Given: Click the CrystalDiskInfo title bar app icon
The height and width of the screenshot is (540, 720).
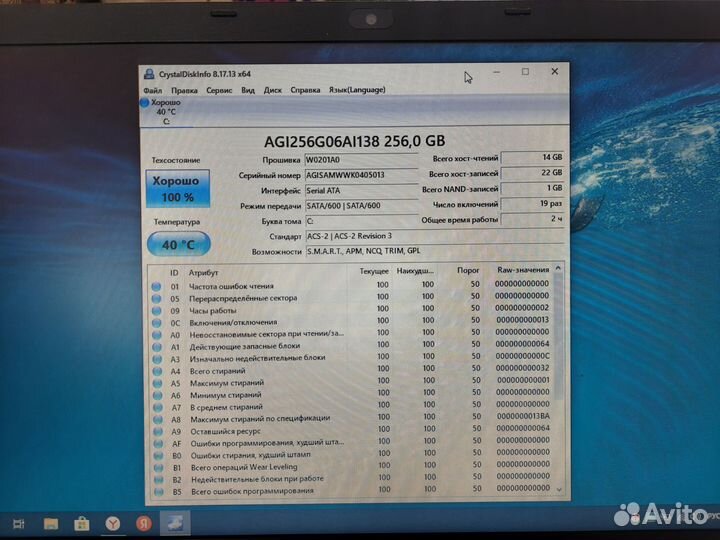Looking at the screenshot, I should pyautogui.click(x=149, y=74).
